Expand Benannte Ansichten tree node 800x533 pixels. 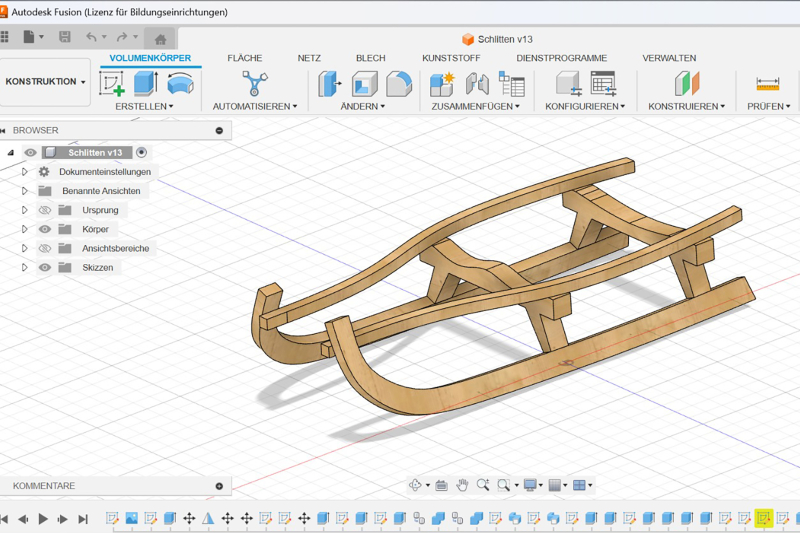pyautogui.click(x=24, y=191)
